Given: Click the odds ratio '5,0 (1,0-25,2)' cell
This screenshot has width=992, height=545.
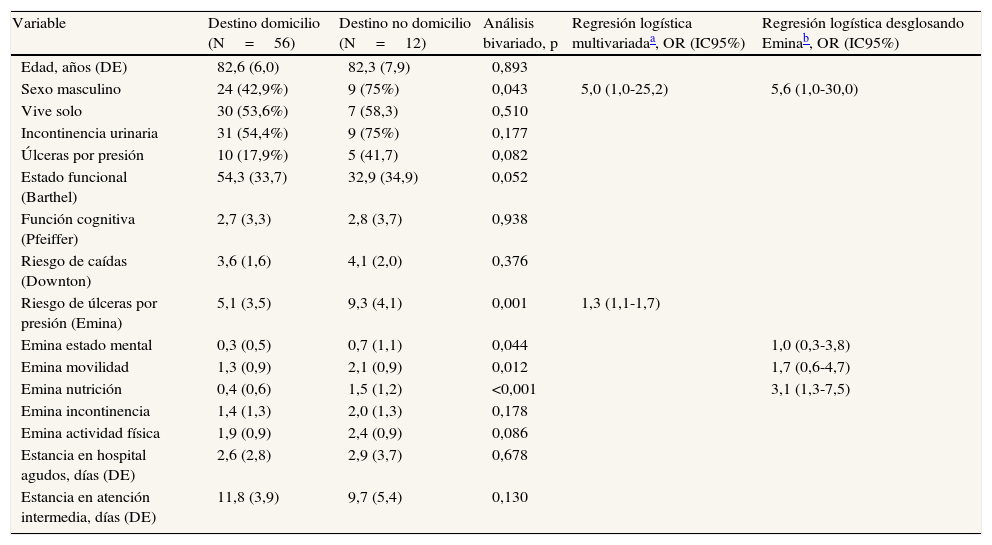Looking at the screenshot, I should 624,89.
